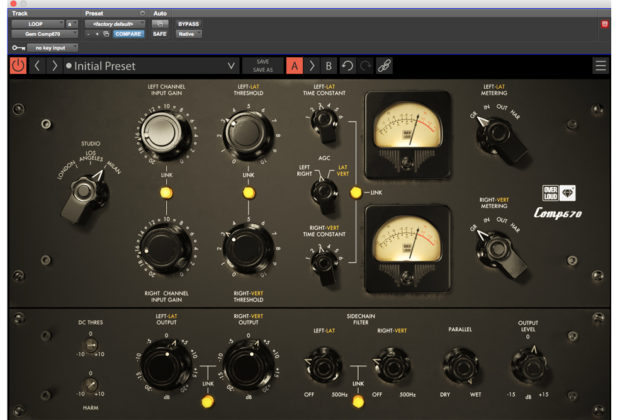The height and width of the screenshot is (420, 620).
Task: Click the Parallel dry/wet knob
Action: 460,366
